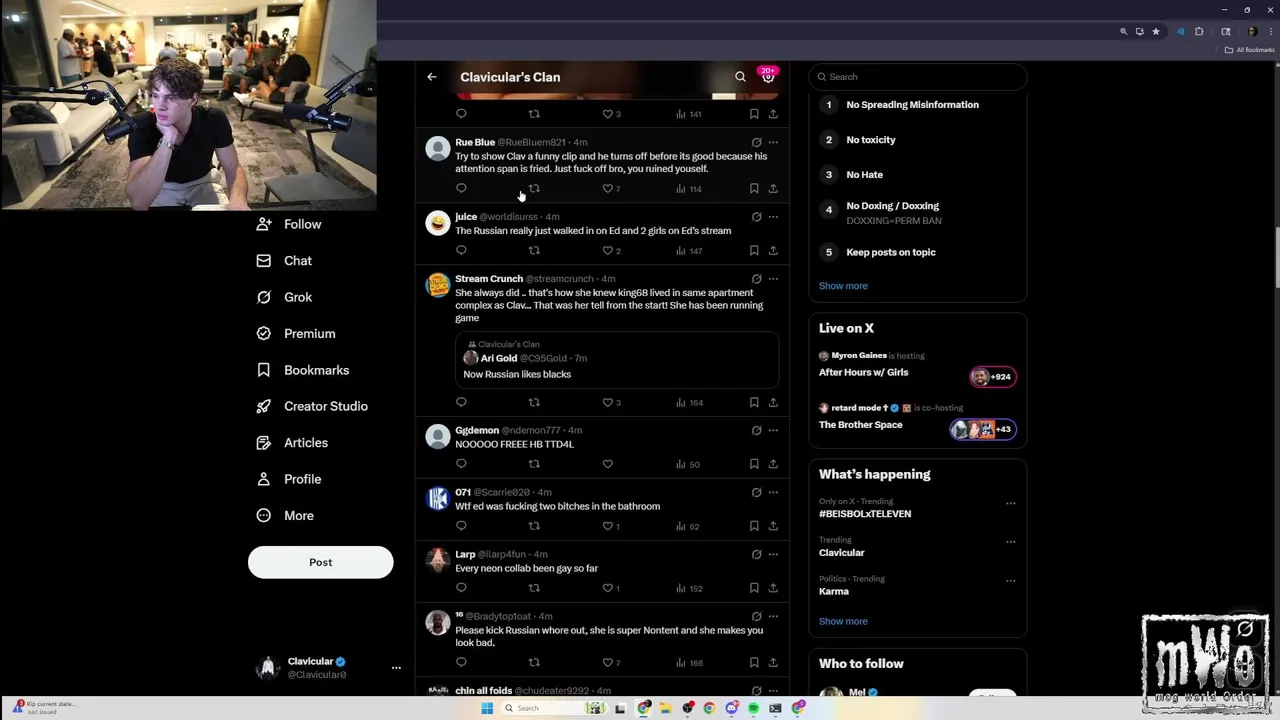Open #BEISBOLxTELEVEN trend
This screenshot has width=1280, height=720.
pyautogui.click(x=865, y=514)
